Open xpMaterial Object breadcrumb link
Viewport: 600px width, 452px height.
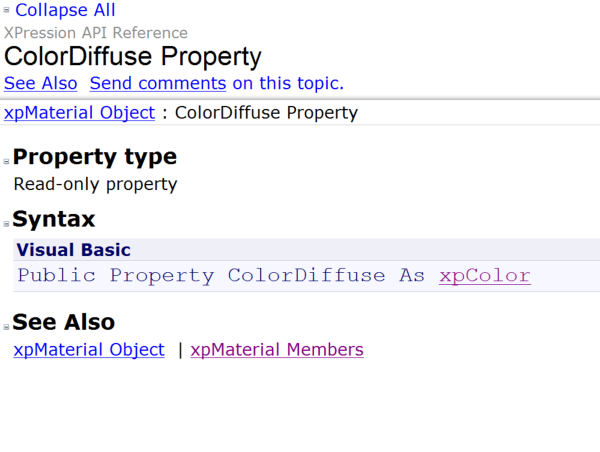[79, 113]
